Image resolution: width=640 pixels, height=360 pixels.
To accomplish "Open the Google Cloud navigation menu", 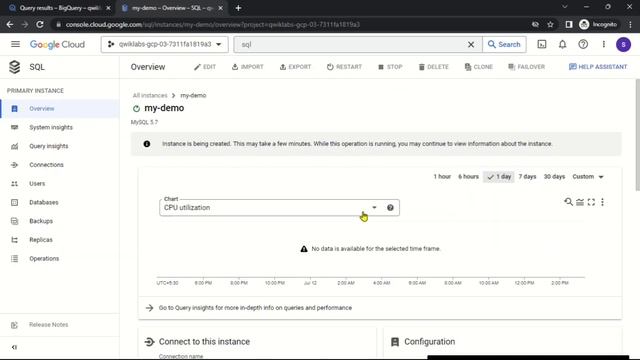I will [15, 44].
